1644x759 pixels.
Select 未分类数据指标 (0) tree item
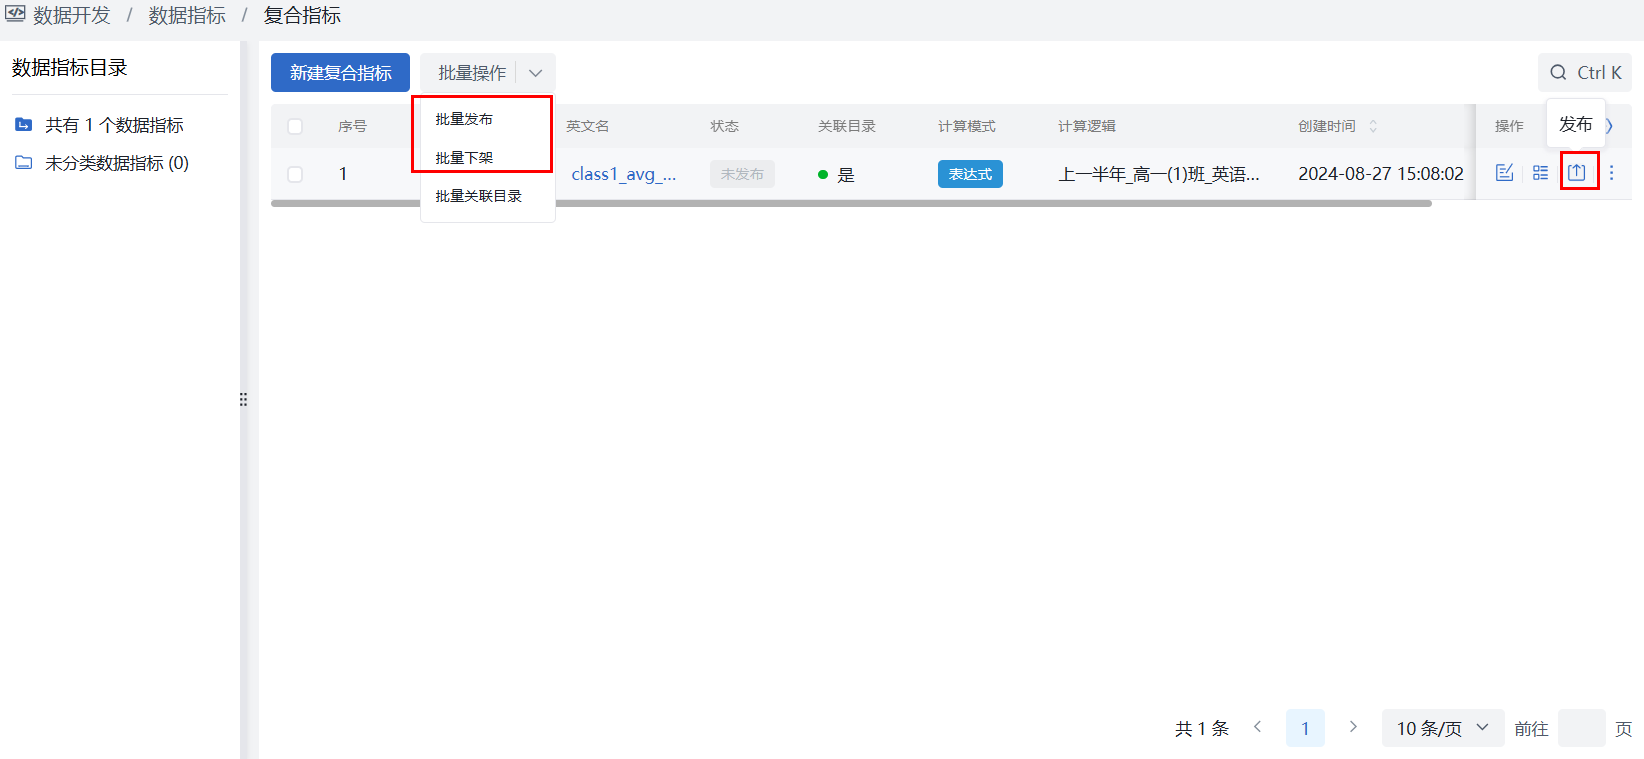point(117,163)
